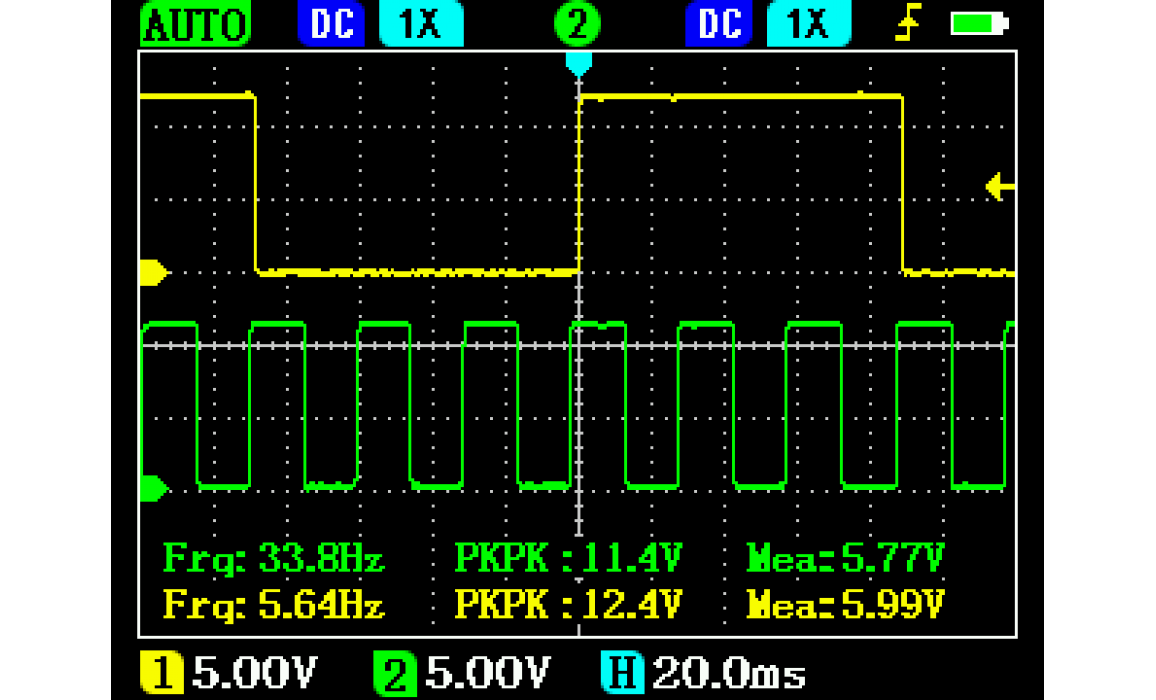Screen dimensions: 1156x700
Task: Toggle the channel 2 DC coupling badge
Action: 720,24
